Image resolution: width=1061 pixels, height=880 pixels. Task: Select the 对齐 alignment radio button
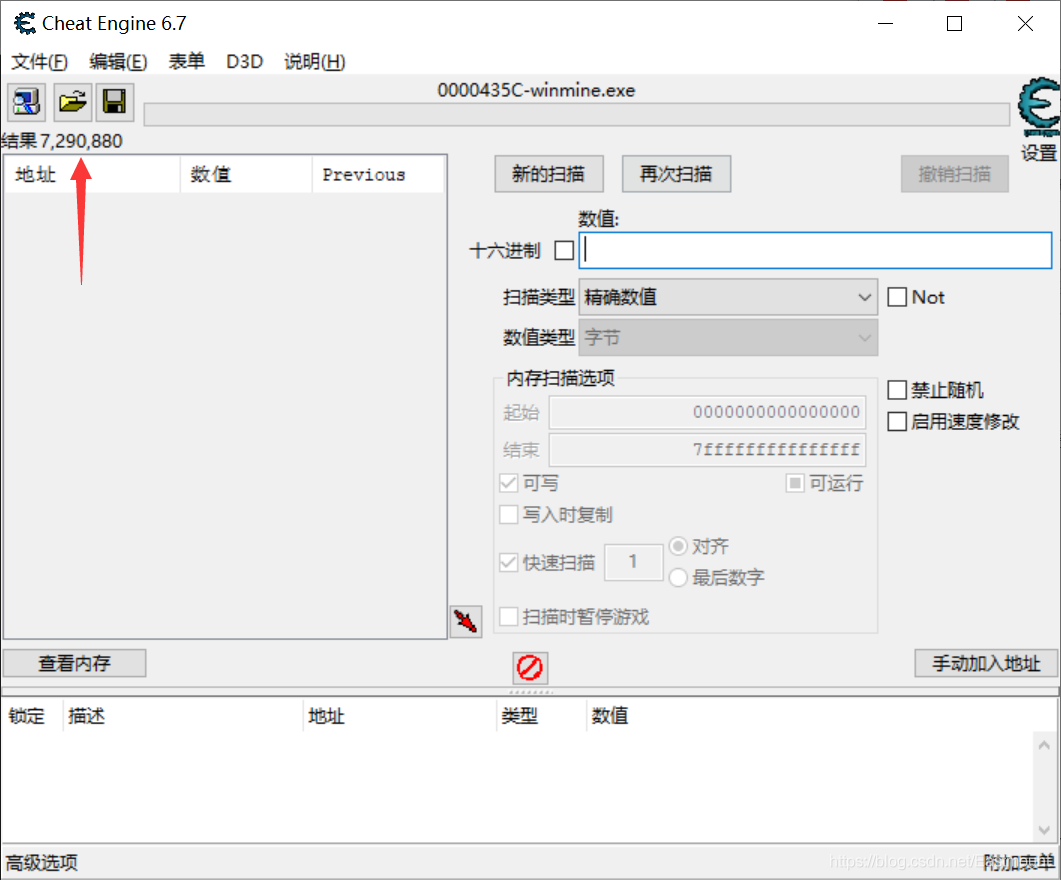pyautogui.click(x=678, y=546)
